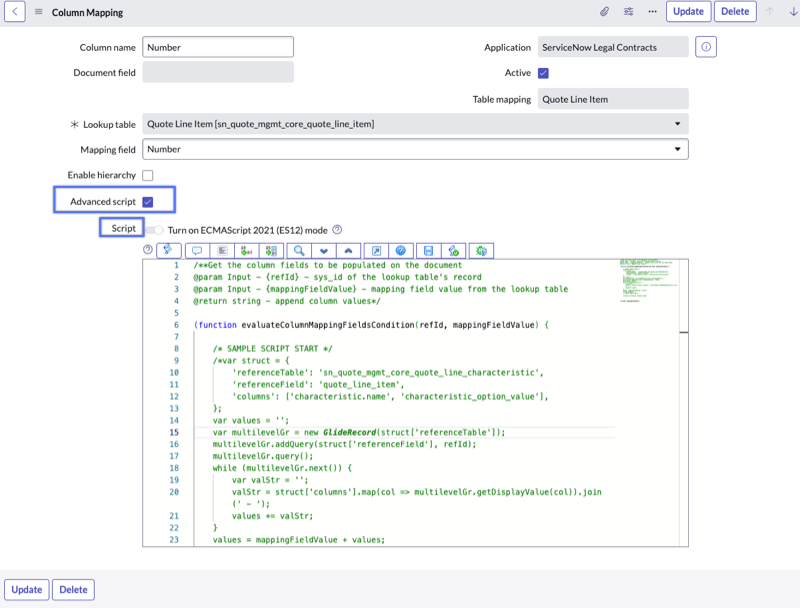Click the Table mapping field value
Screen dimensions: 800x608
tap(613, 99)
